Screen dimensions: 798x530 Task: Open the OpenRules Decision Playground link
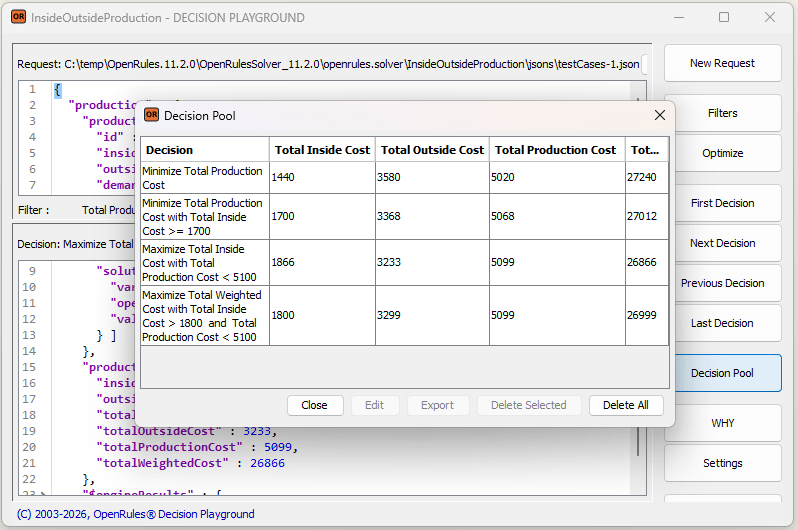coord(174,514)
